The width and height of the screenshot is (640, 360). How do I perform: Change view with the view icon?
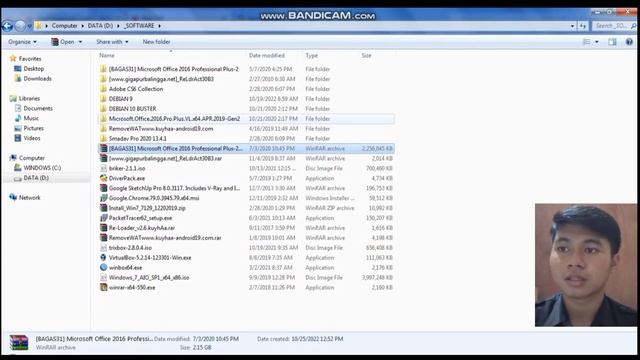tap(587, 42)
